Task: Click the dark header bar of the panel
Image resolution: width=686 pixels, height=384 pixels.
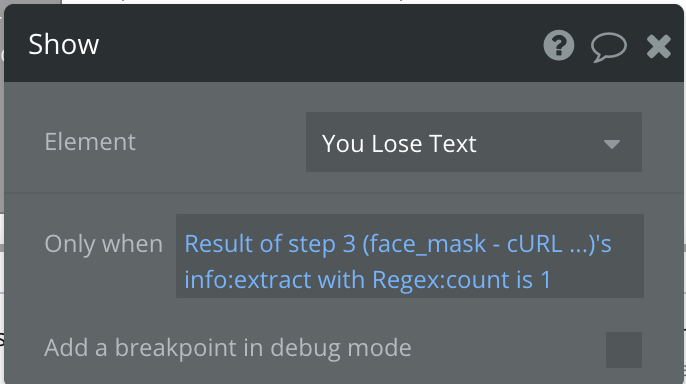Action: tap(306, 44)
